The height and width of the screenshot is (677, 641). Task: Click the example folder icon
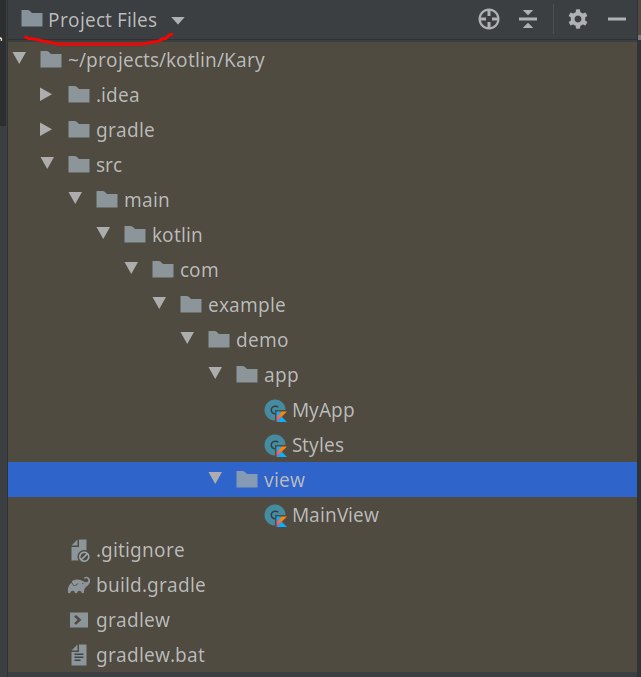191,304
